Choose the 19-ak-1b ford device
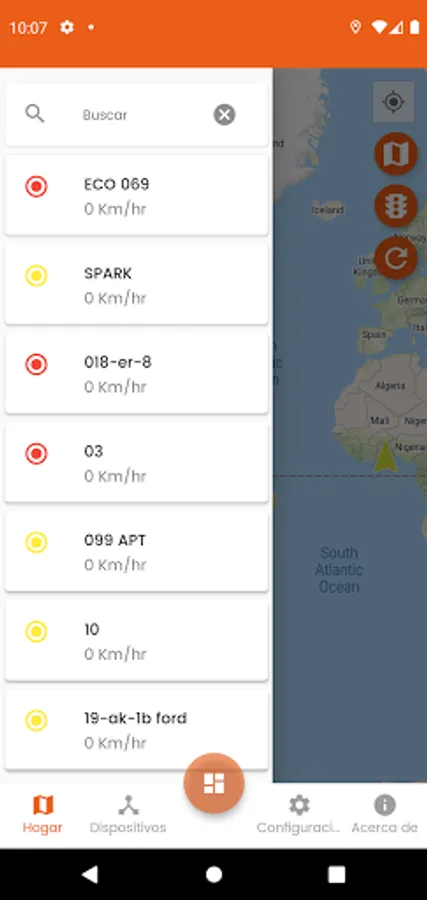The image size is (427, 900). click(137, 730)
